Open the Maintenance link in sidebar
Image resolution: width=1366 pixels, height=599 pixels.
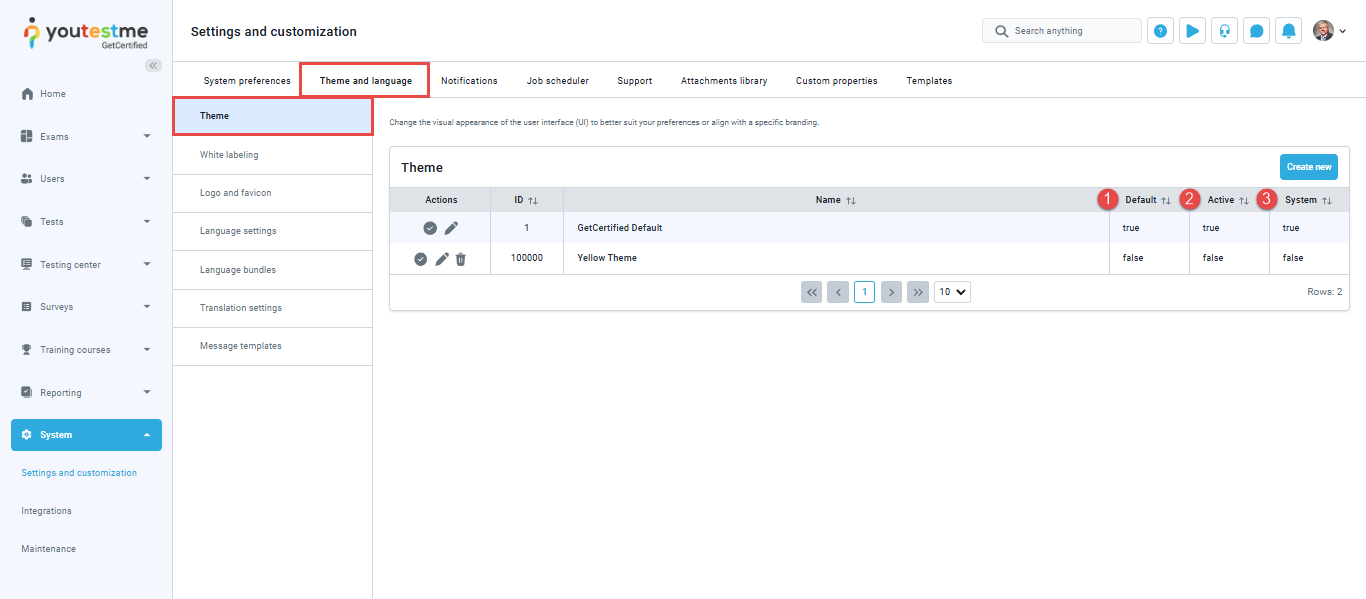(48, 549)
